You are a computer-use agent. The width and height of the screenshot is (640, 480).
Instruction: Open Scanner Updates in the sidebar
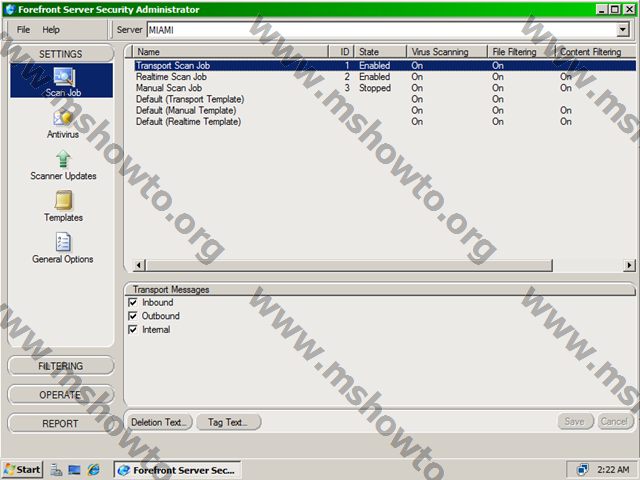[63, 165]
